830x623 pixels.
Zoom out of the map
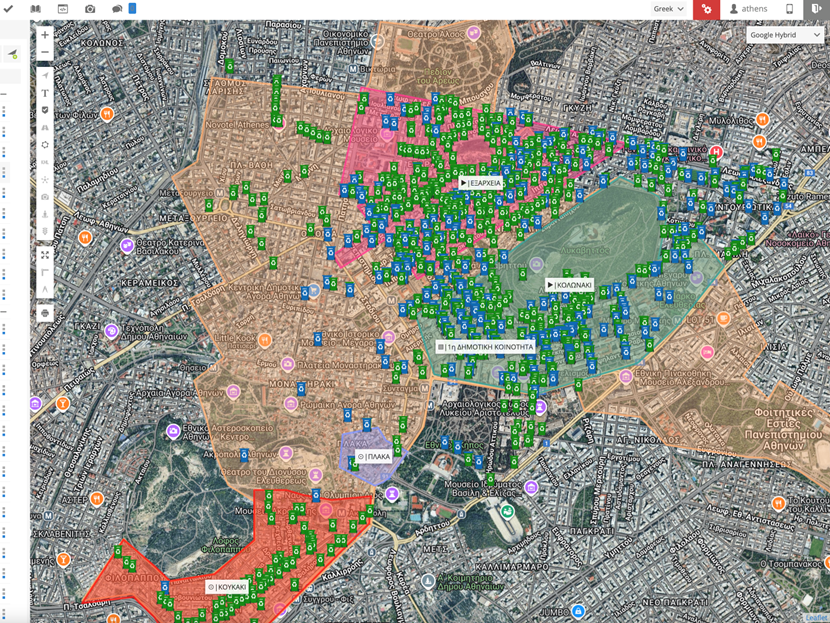tap(45, 52)
